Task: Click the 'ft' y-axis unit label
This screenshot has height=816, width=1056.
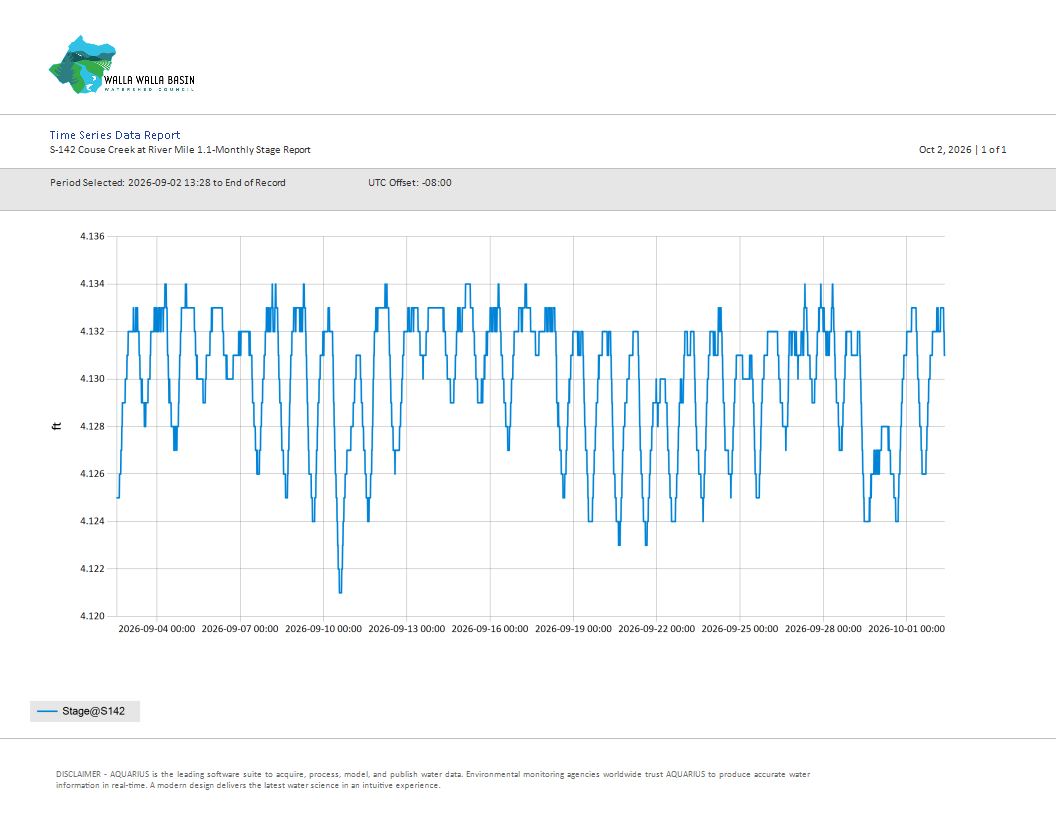Action: (x=57, y=426)
